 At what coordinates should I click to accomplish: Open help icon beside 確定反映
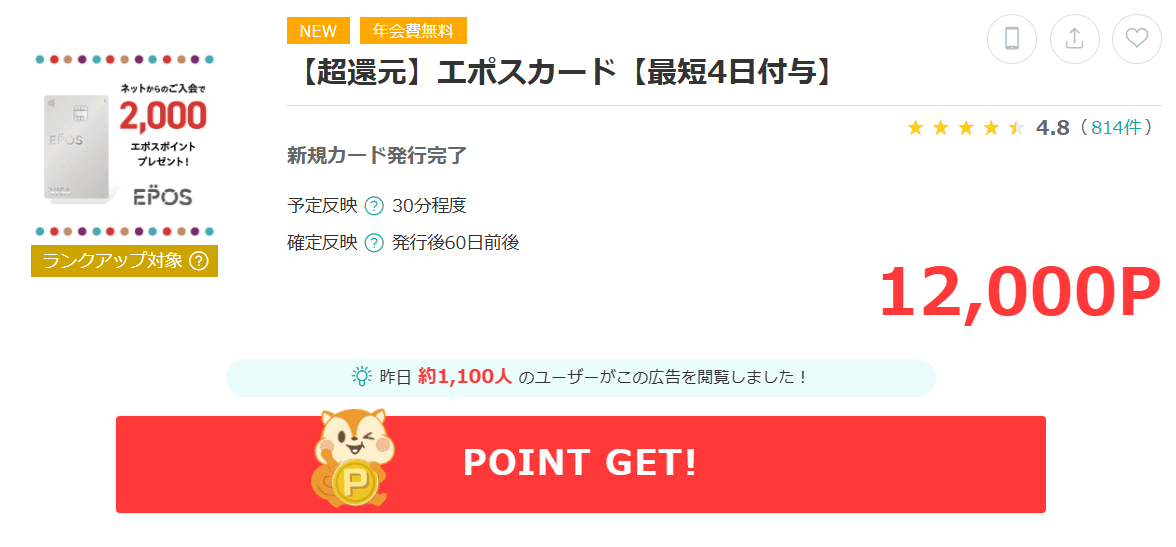(x=374, y=243)
